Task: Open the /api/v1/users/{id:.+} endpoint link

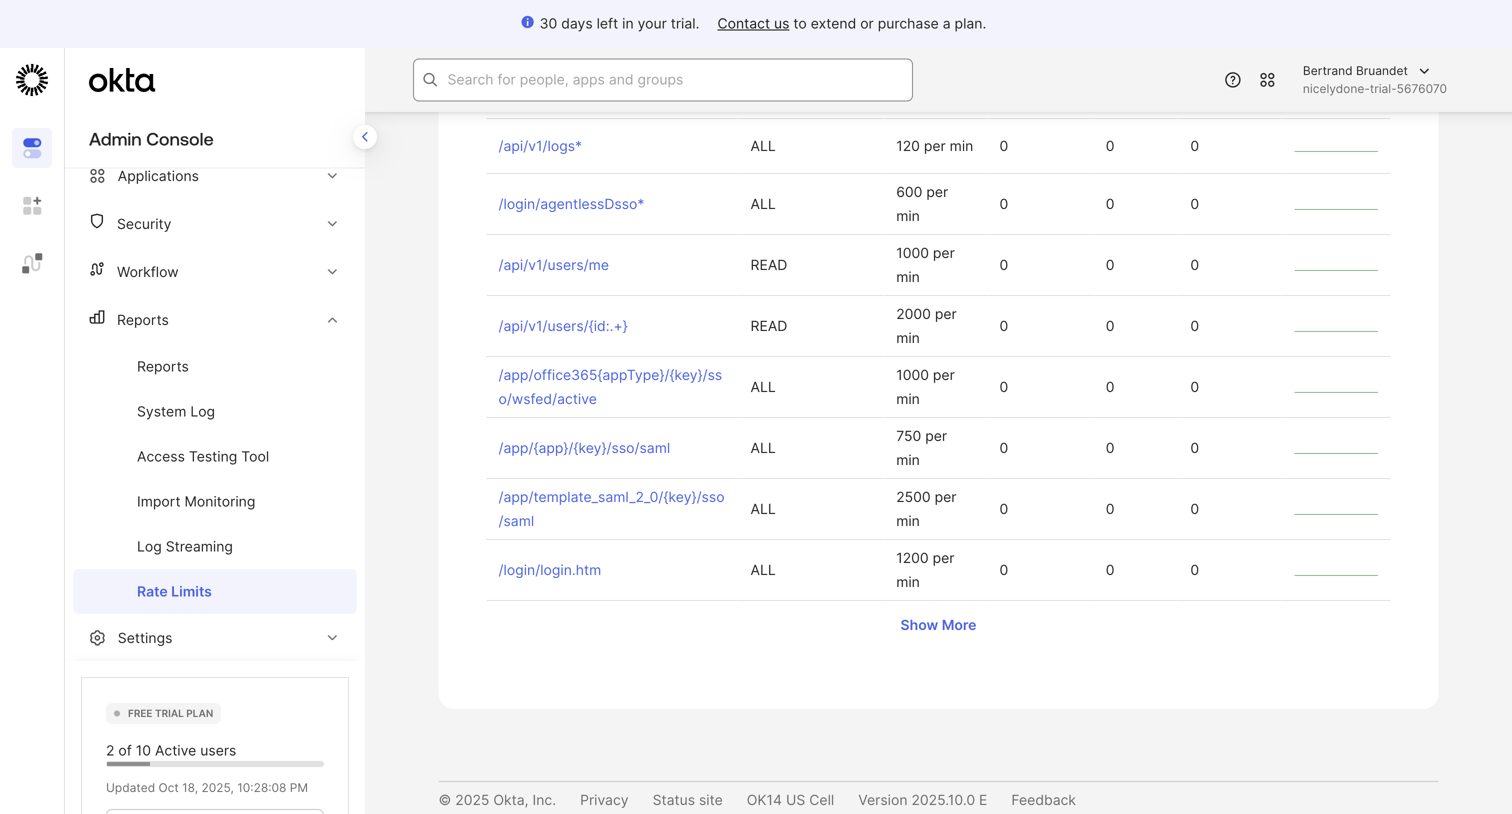Action: (x=563, y=326)
